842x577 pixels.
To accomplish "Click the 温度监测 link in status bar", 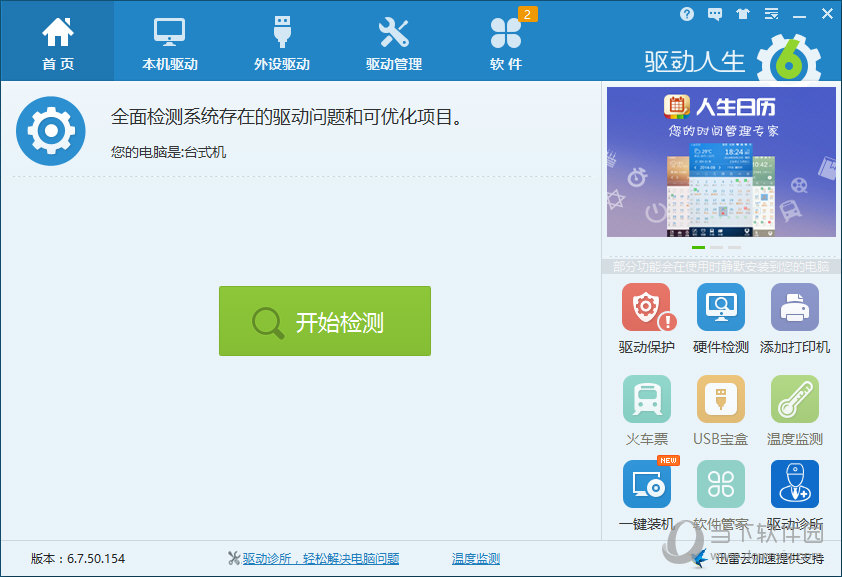I will click(x=476, y=559).
